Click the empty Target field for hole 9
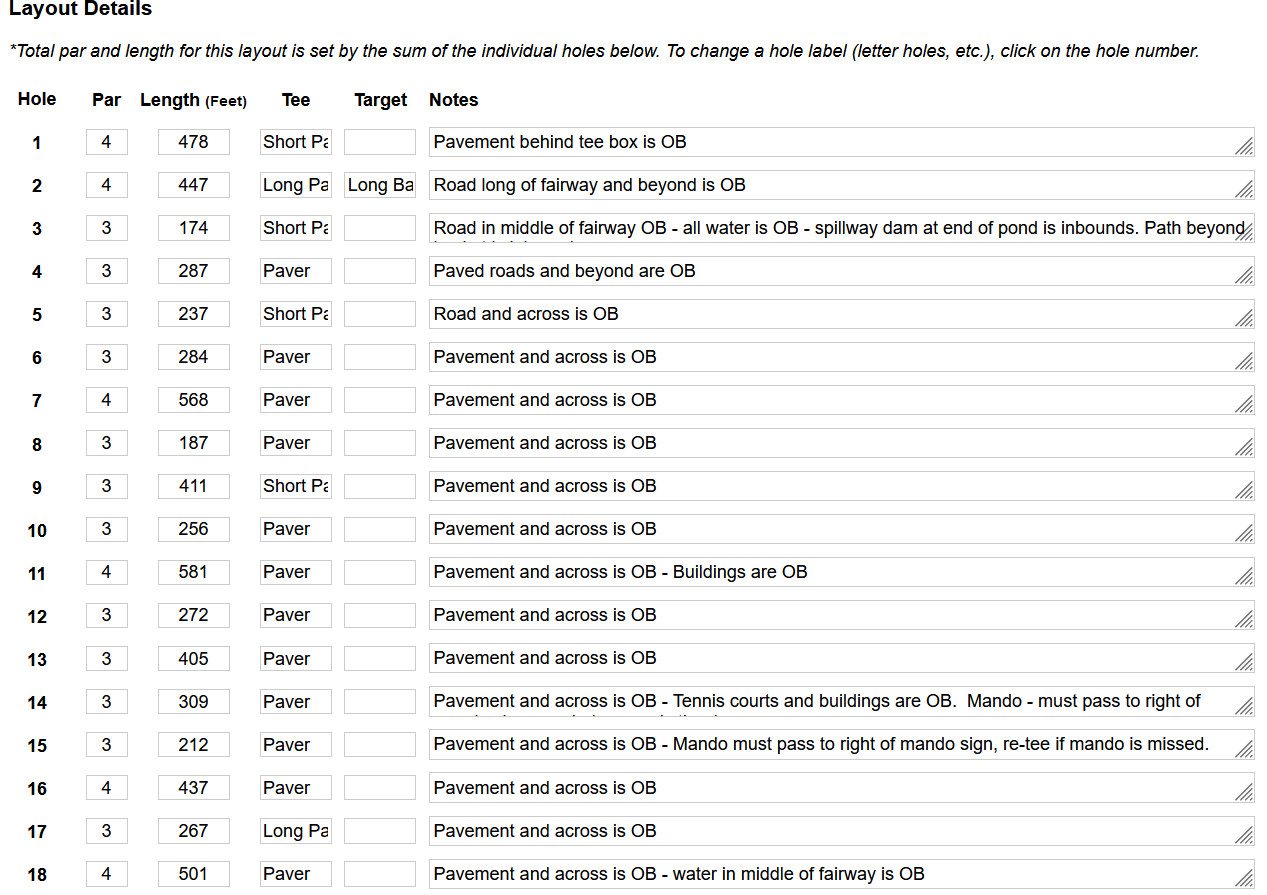Image resolution: width=1267 pixels, height=895 pixels. click(380, 486)
